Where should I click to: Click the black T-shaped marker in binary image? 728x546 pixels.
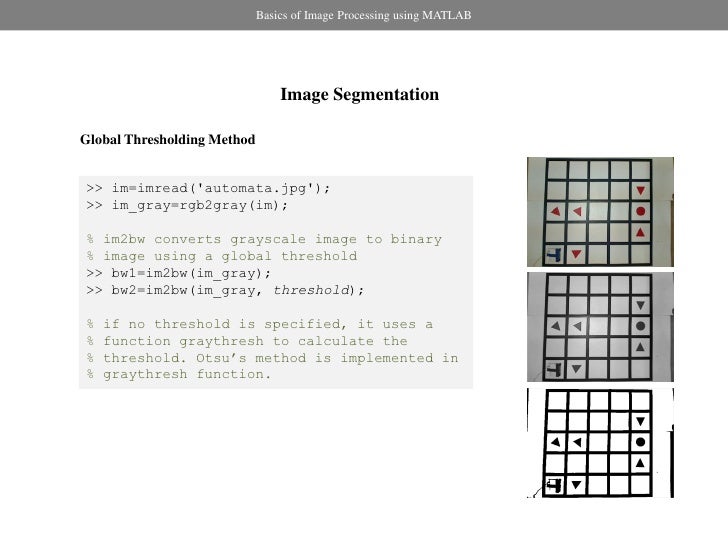click(554, 485)
